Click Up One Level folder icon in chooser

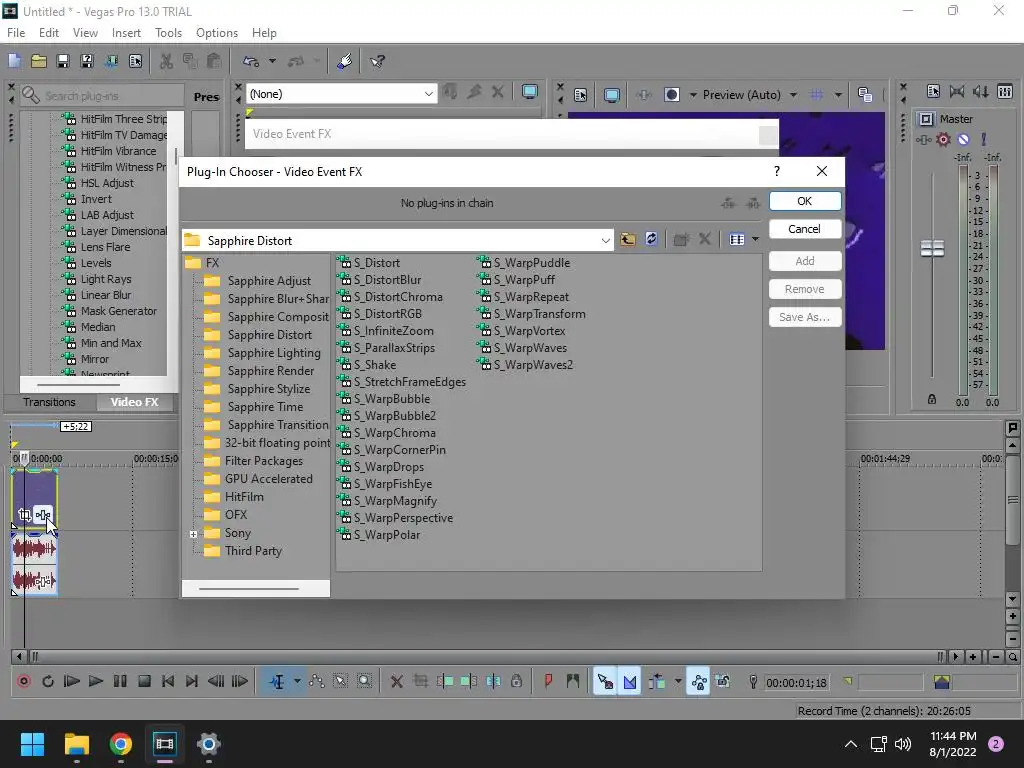pyautogui.click(x=628, y=239)
